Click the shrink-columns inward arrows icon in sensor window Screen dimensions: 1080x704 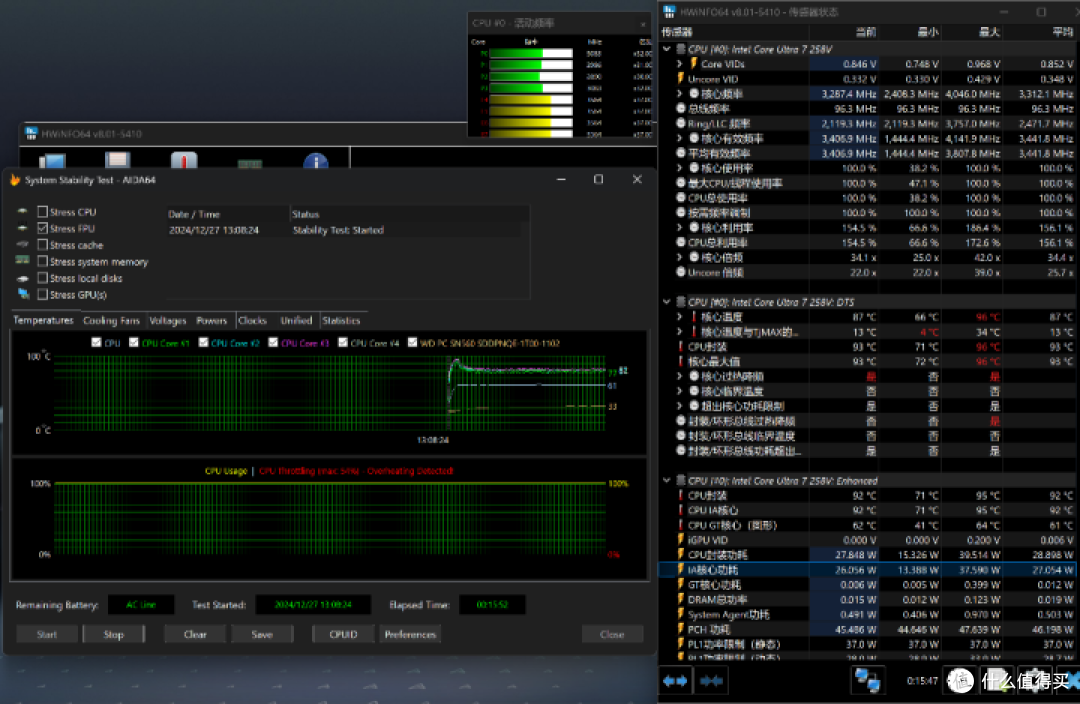tap(712, 681)
